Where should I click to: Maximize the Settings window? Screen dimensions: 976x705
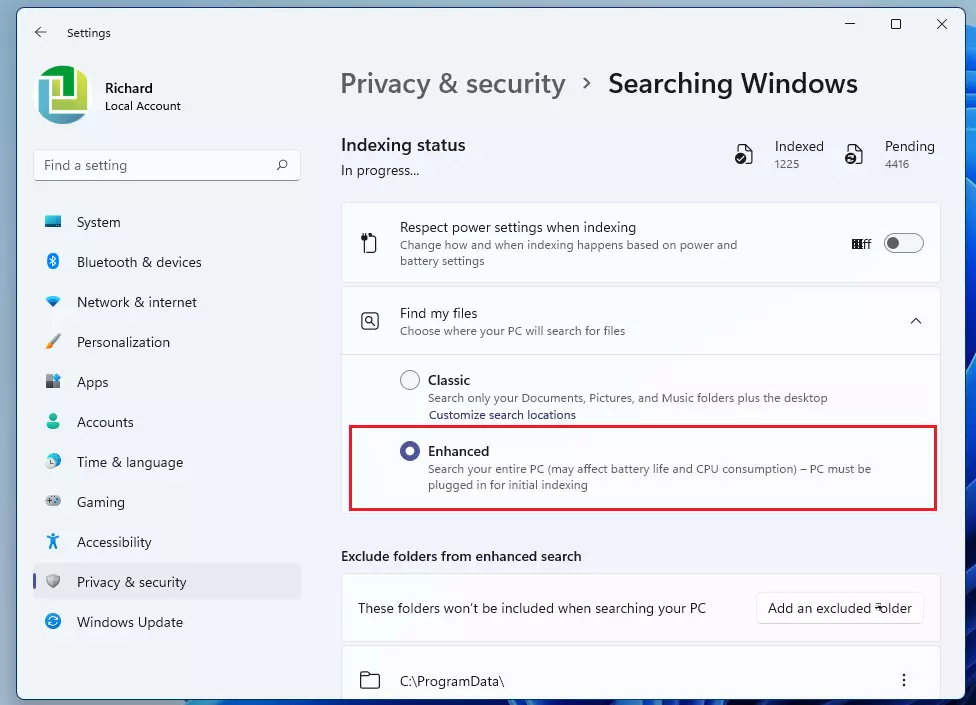pyautogui.click(x=896, y=24)
